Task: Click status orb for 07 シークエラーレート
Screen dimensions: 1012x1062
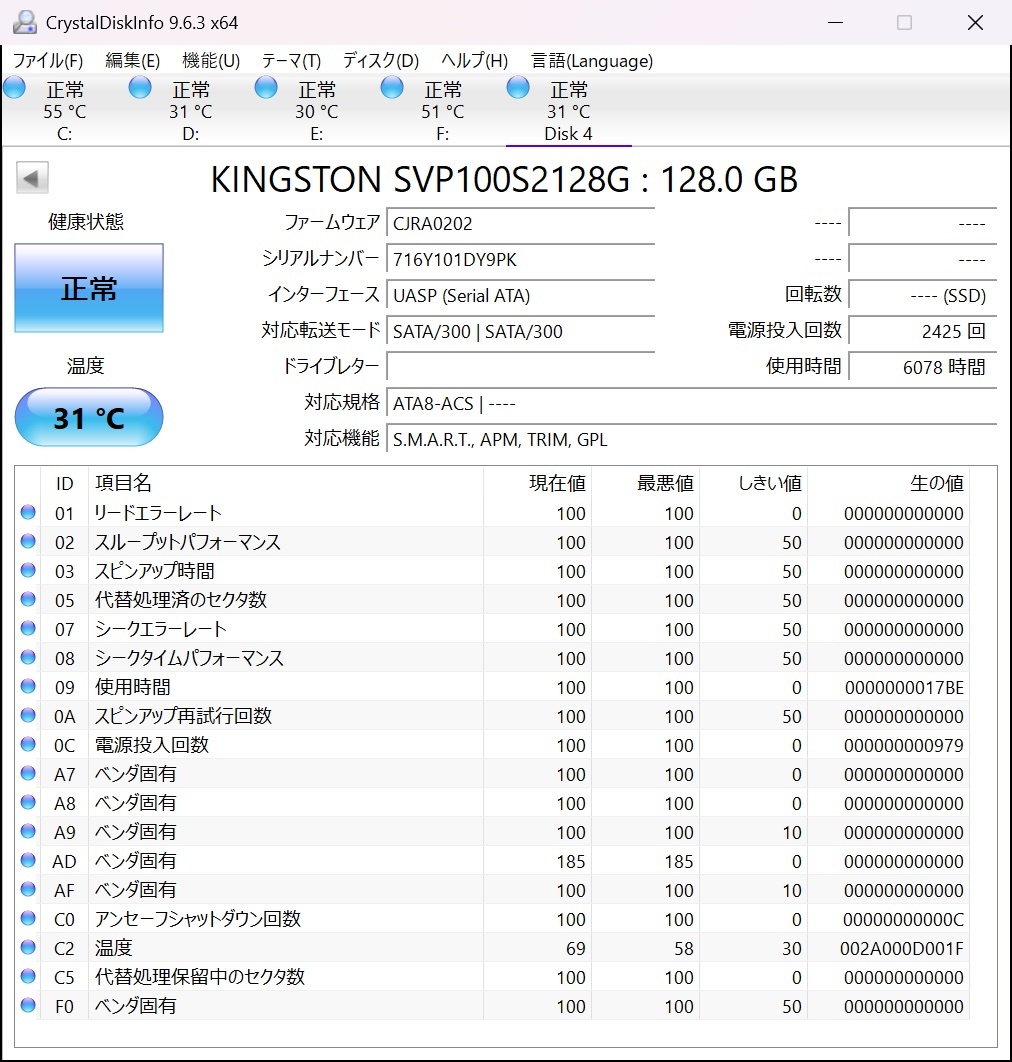Action: point(28,628)
